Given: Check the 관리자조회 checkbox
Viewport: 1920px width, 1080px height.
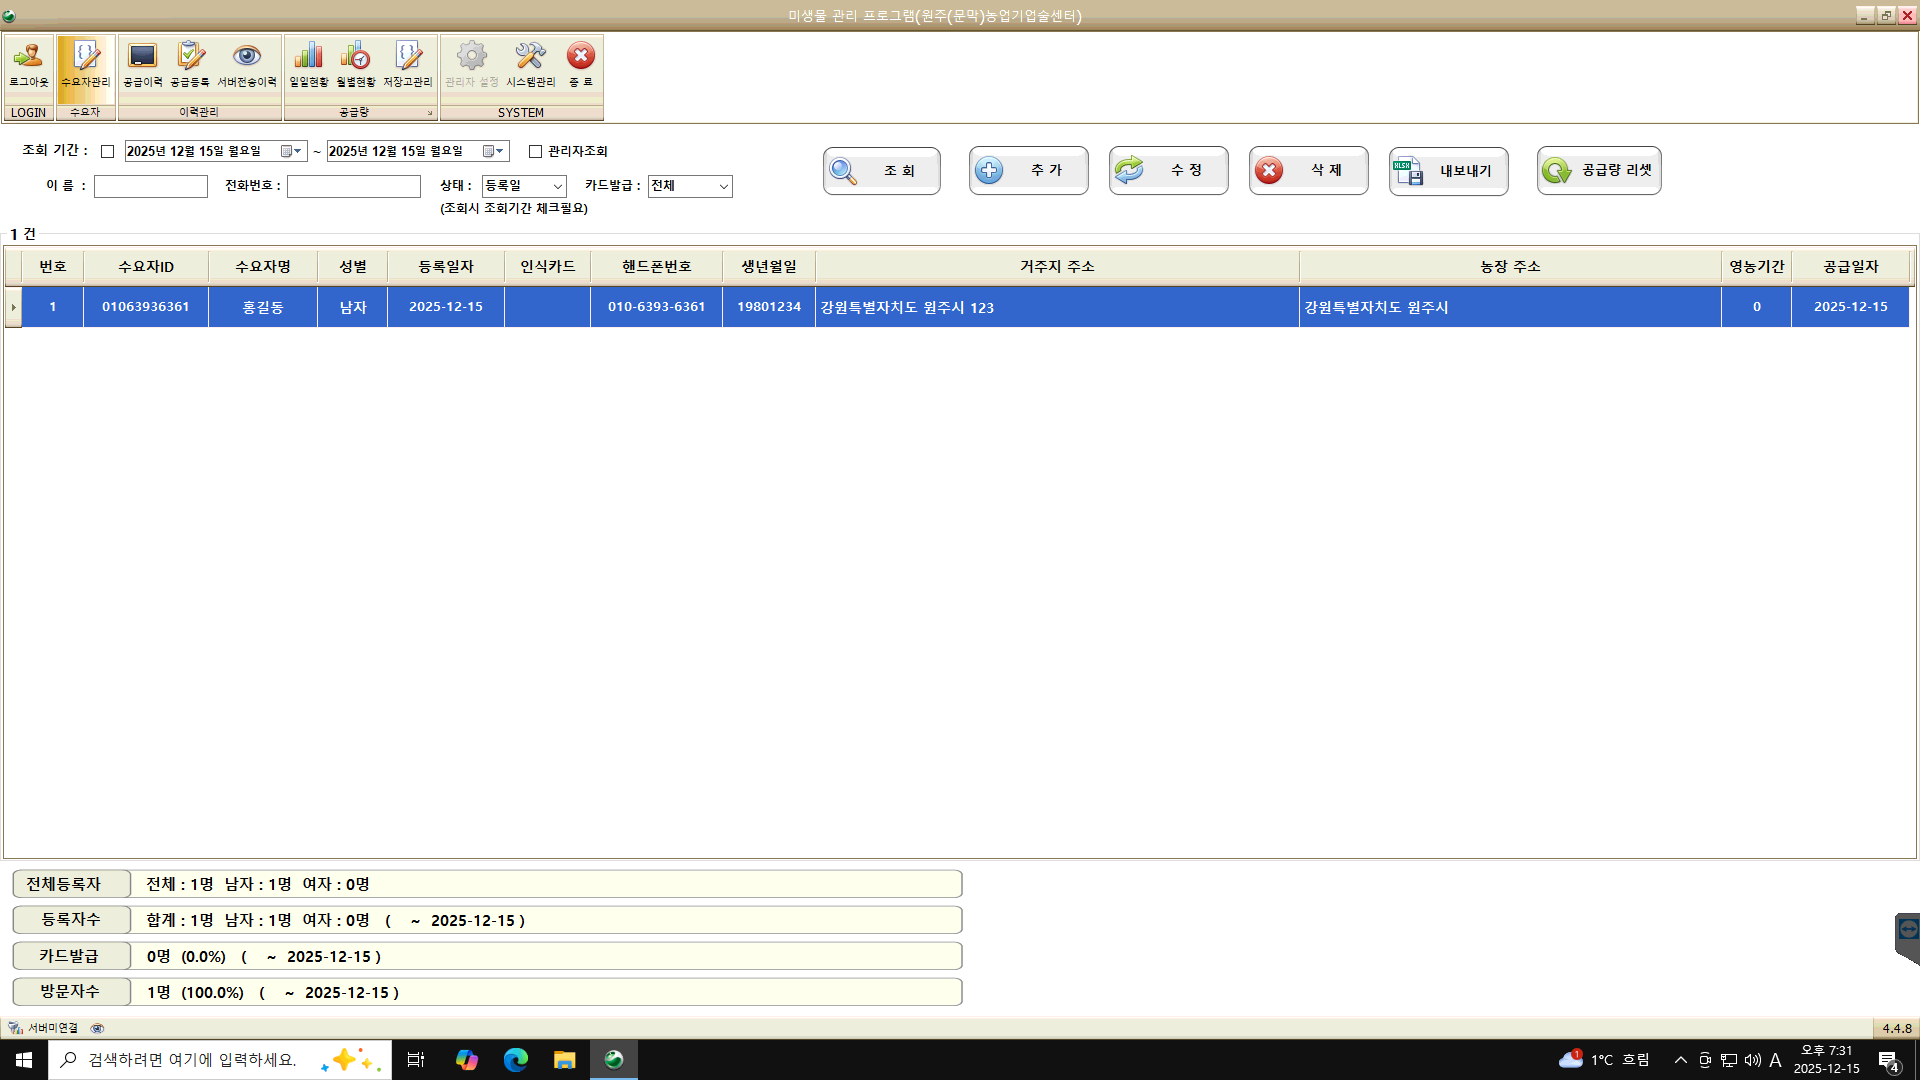Looking at the screenshot, I should (x=536, y=152).
